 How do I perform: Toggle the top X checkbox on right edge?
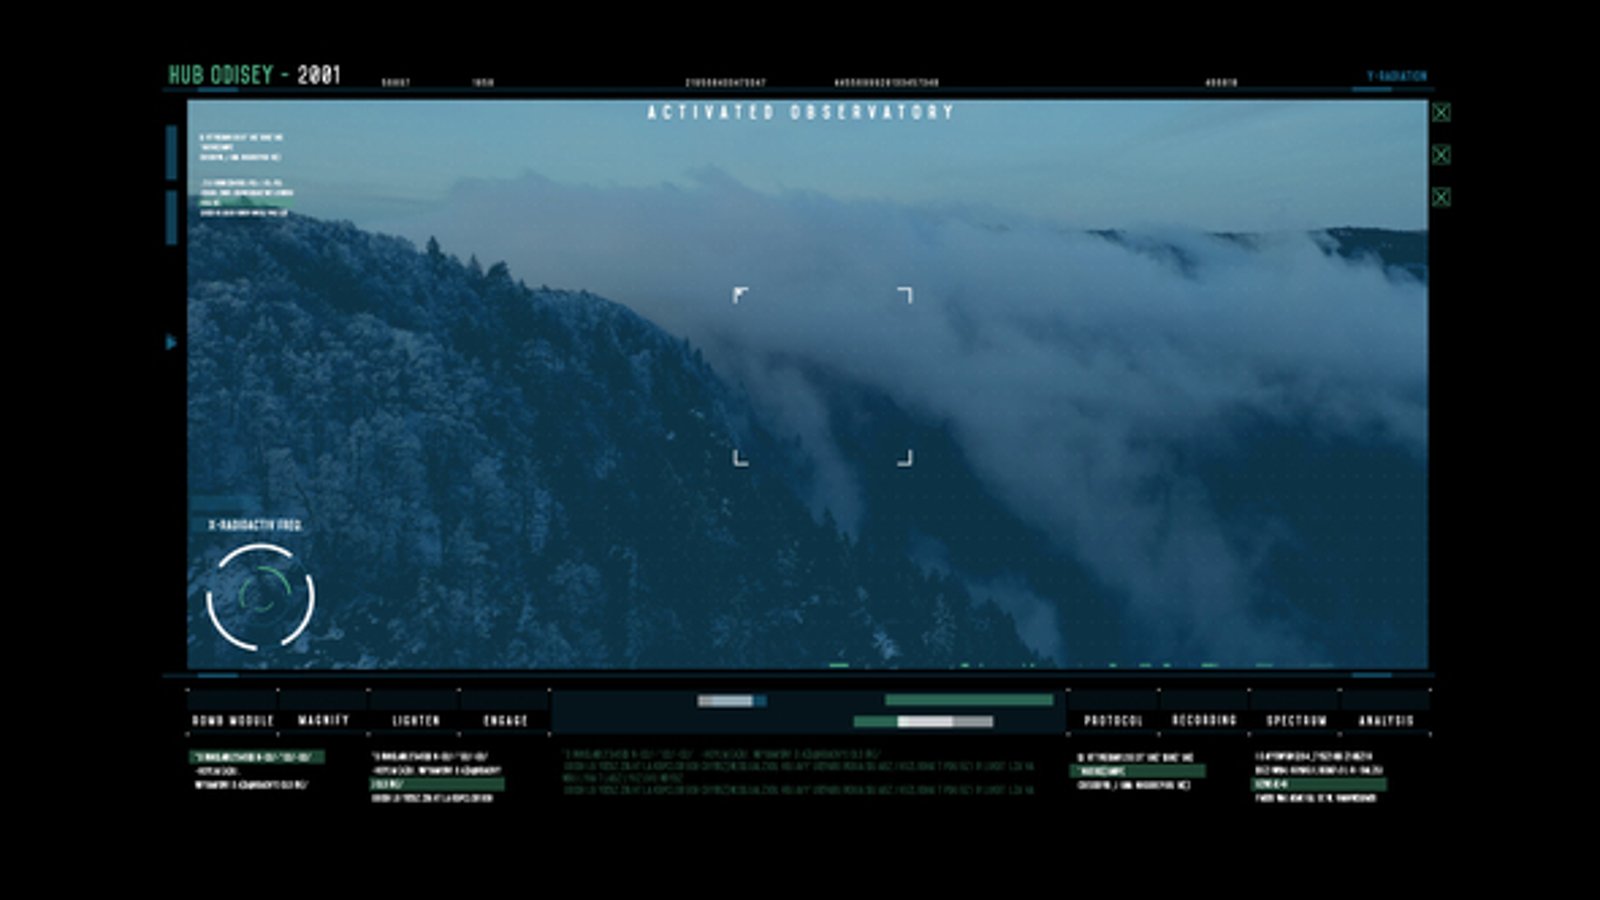(1440, 113)
